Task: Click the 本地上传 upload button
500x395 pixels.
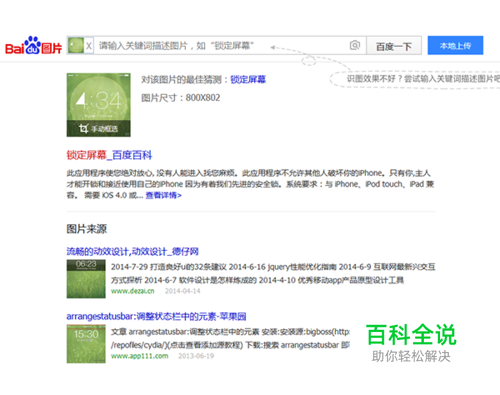Action: pyautogui.click(x=455, y=45)
